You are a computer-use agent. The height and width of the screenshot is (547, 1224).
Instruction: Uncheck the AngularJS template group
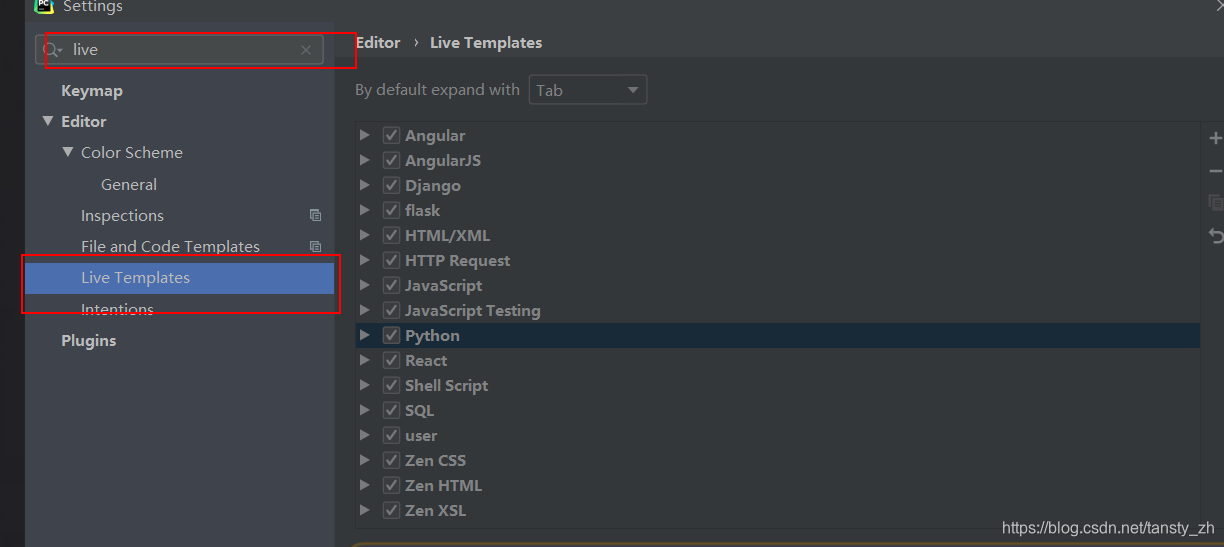point(391,160)
